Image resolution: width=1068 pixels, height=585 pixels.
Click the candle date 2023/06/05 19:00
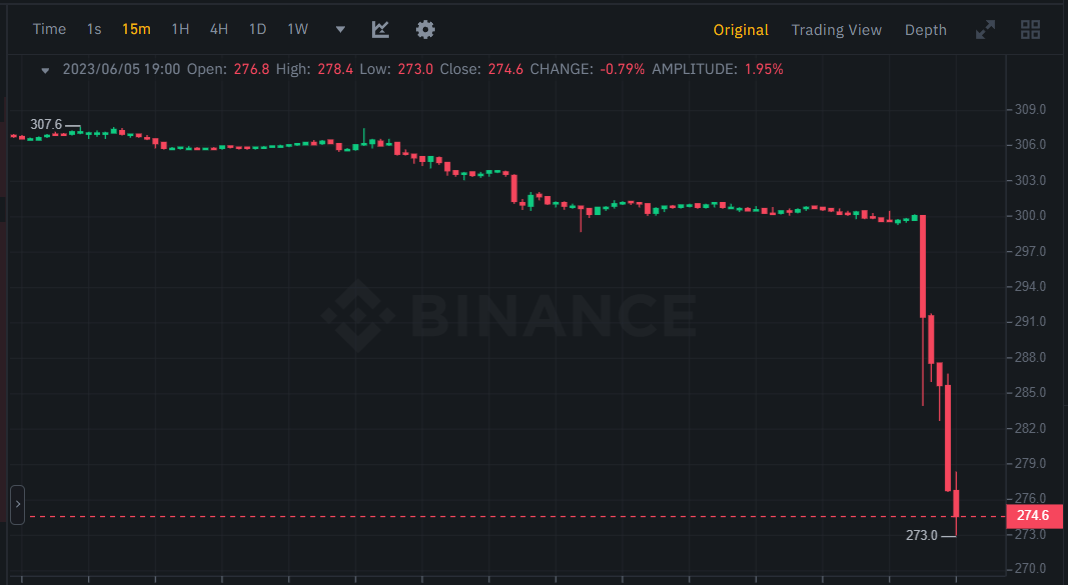click(x=121, y=69)
